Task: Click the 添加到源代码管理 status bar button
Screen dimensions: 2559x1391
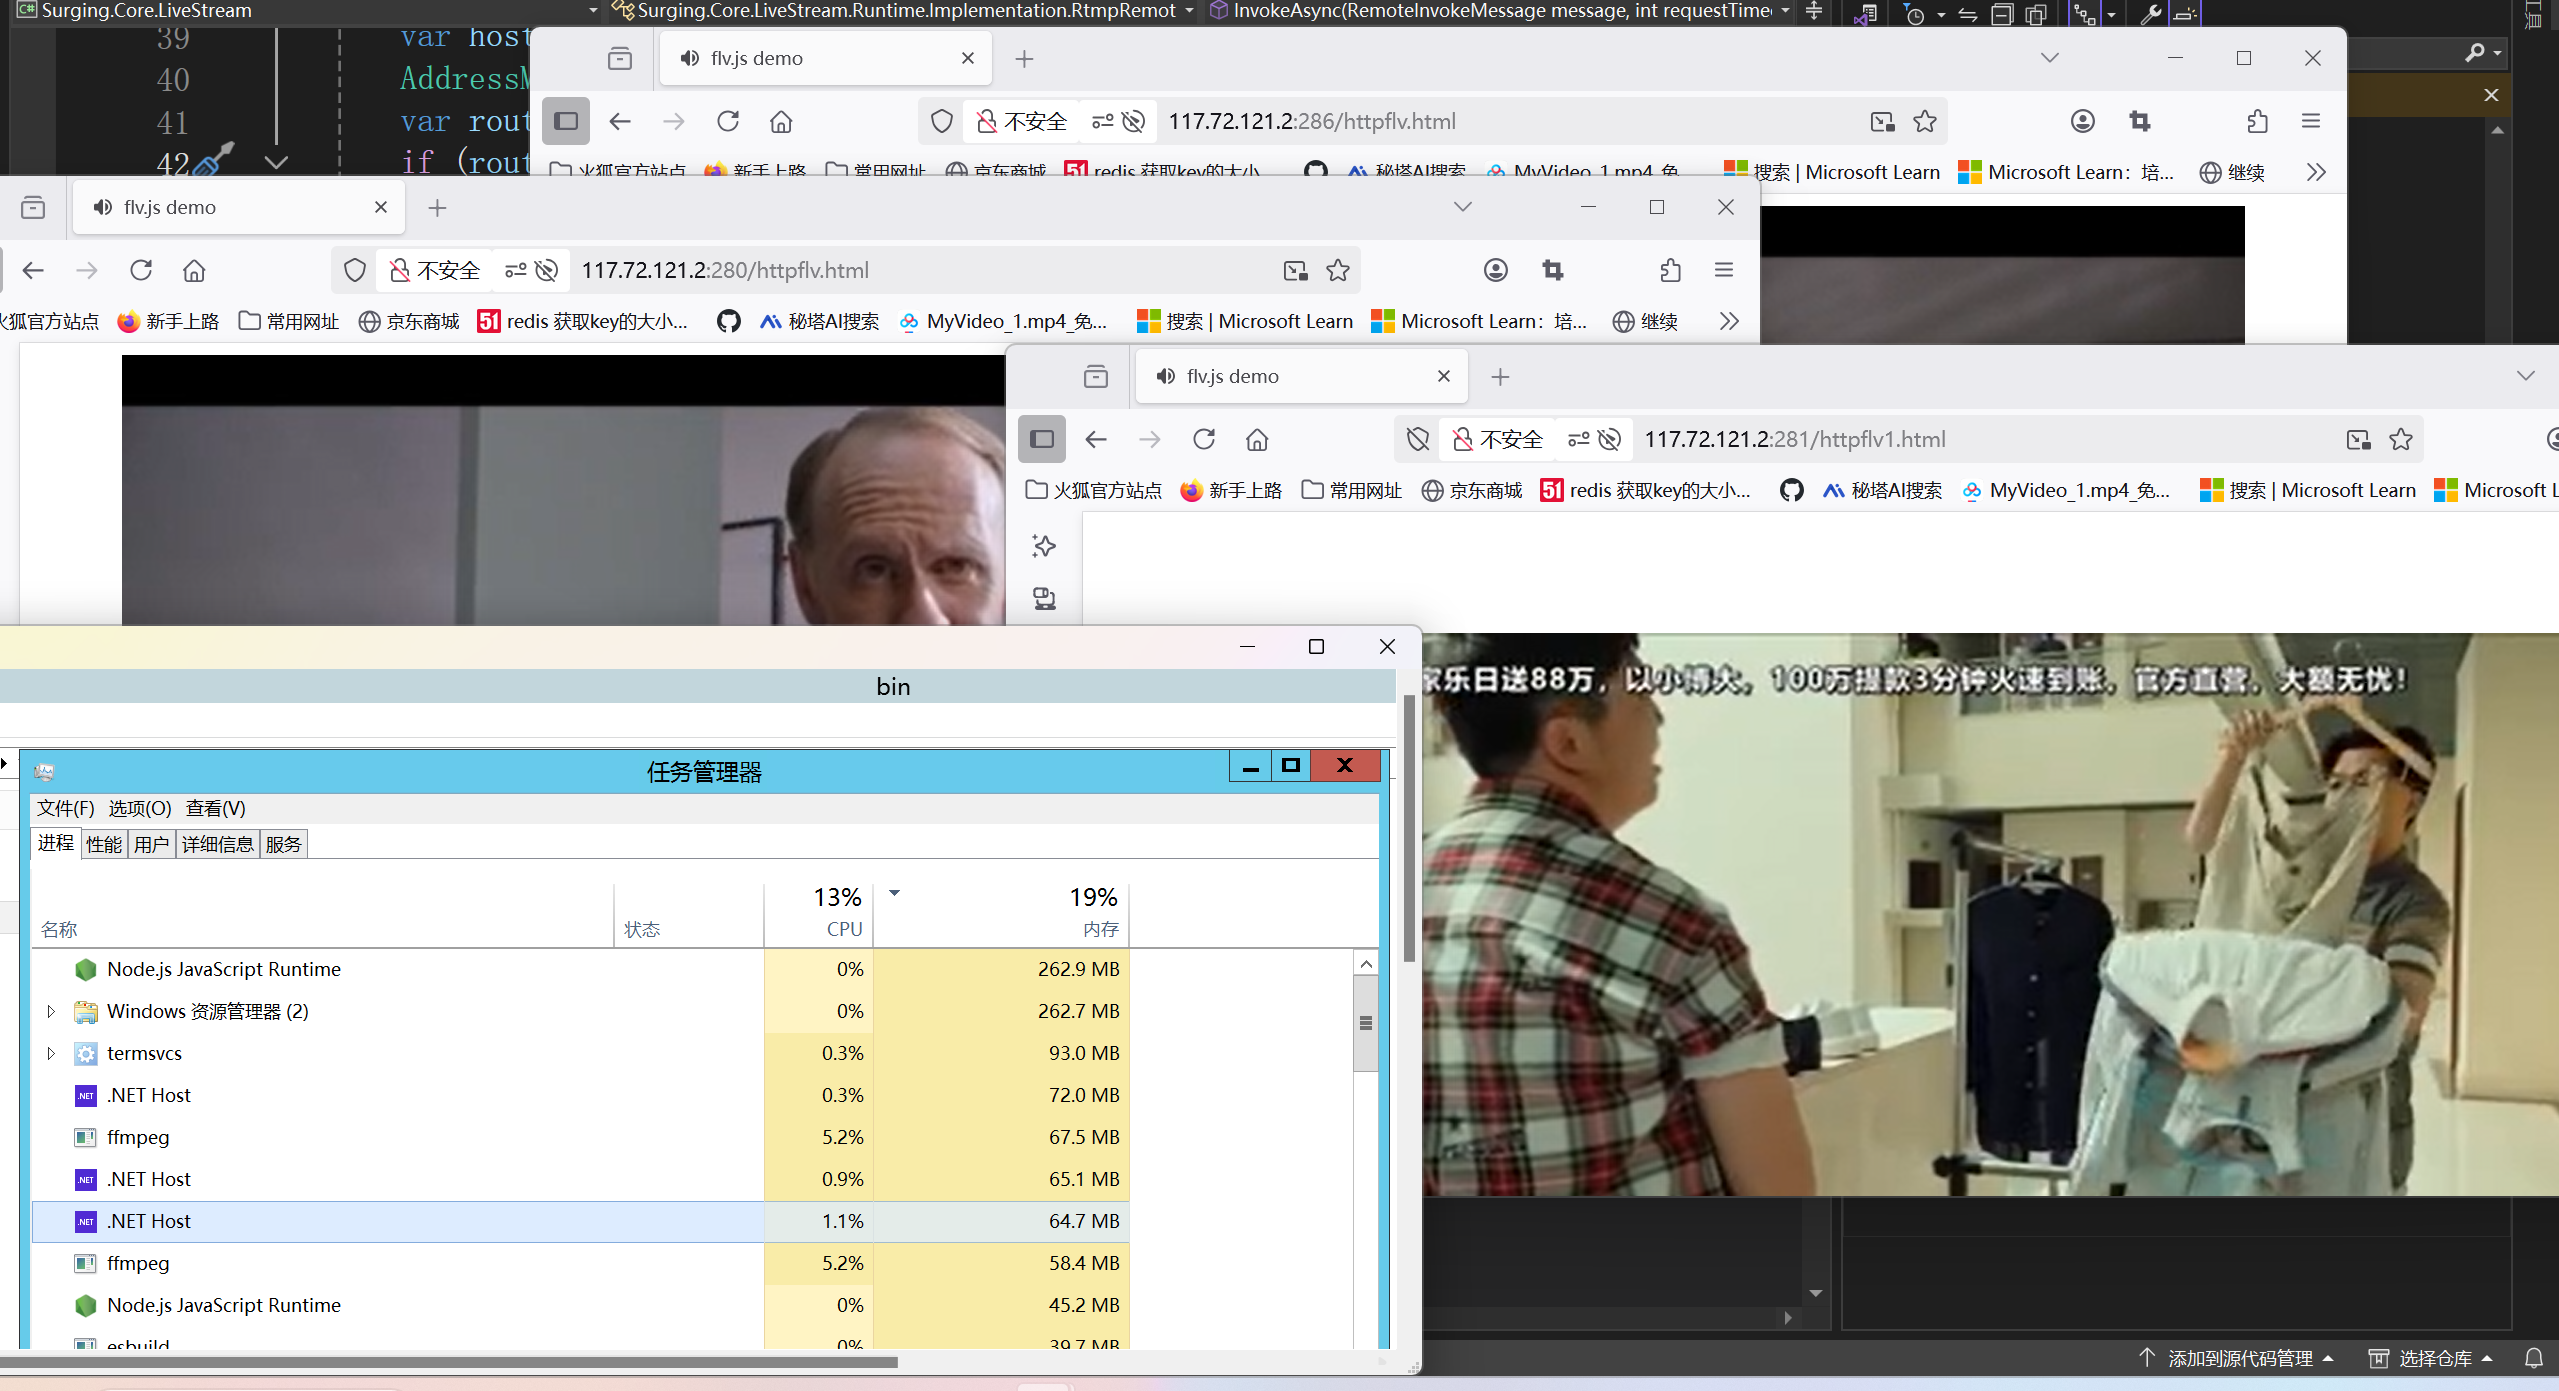Action: point(2238,1358)
